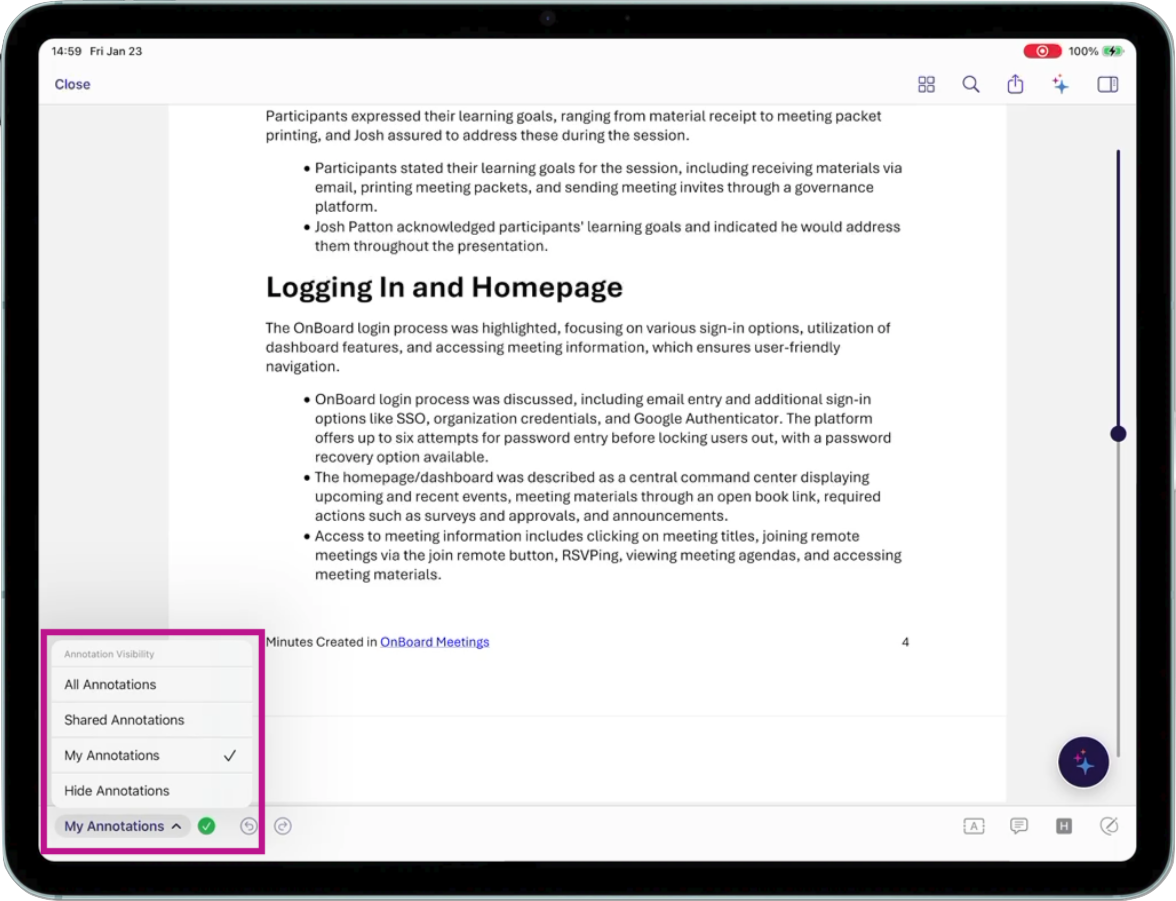Close the document with Close button
The width and height of the screenshot is (1176, 901).
(72, 85)
